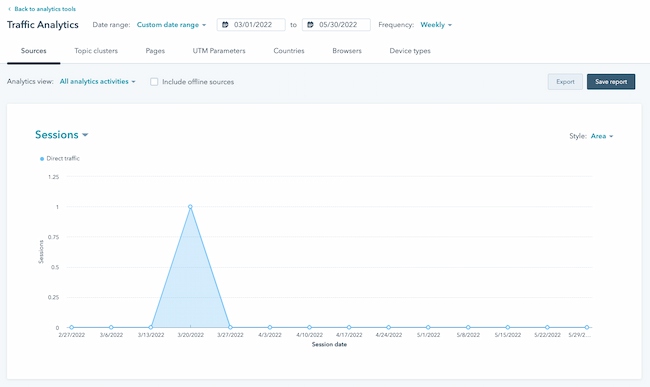Viewport: 650px width, 387px height.
Task: Click the 0.75 y-axis value
Action: click(x=53, y=237)
